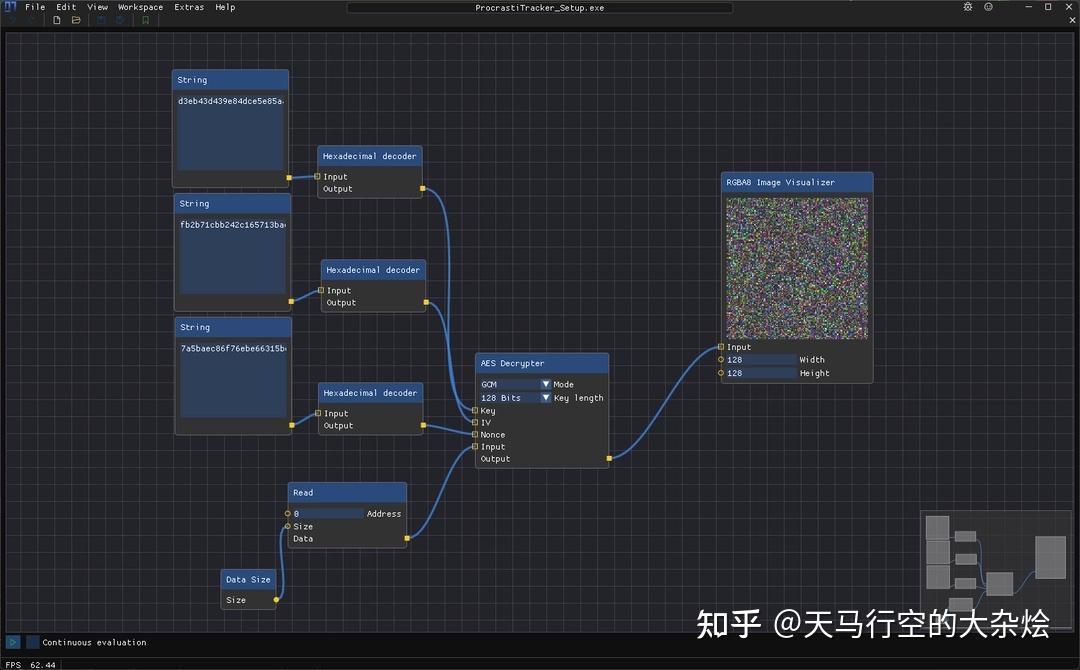
Task: Select the Data Size node header
Action: click(x=248, y=579)
